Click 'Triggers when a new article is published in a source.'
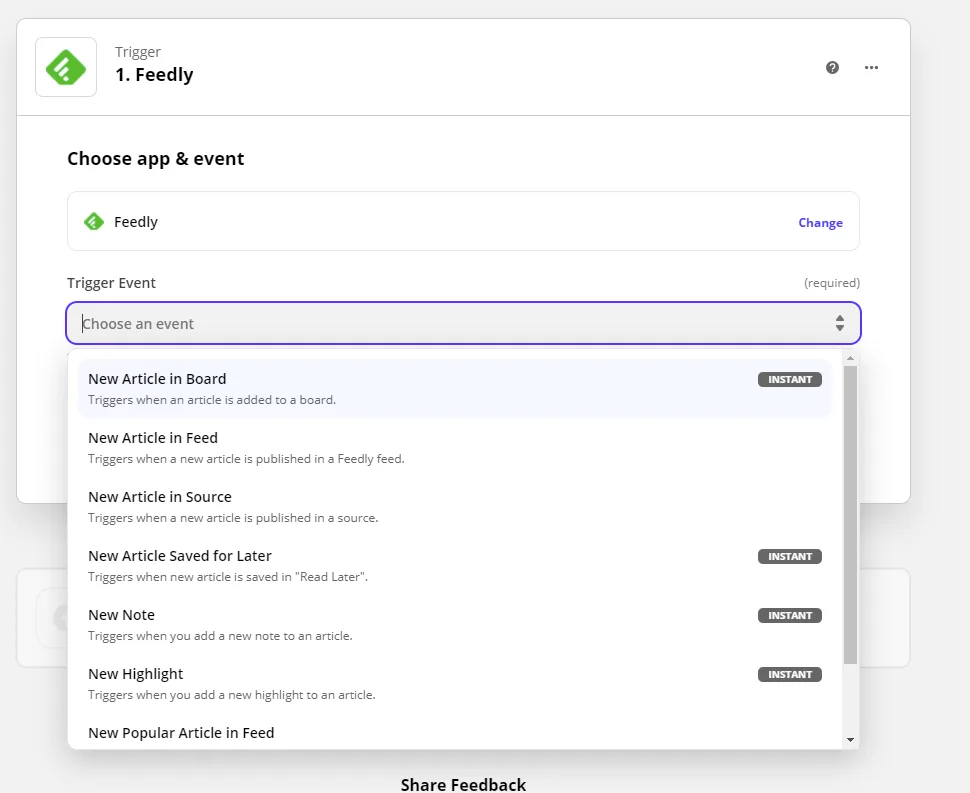The width and height of the screenshot is (970, 793). point(233,518)
